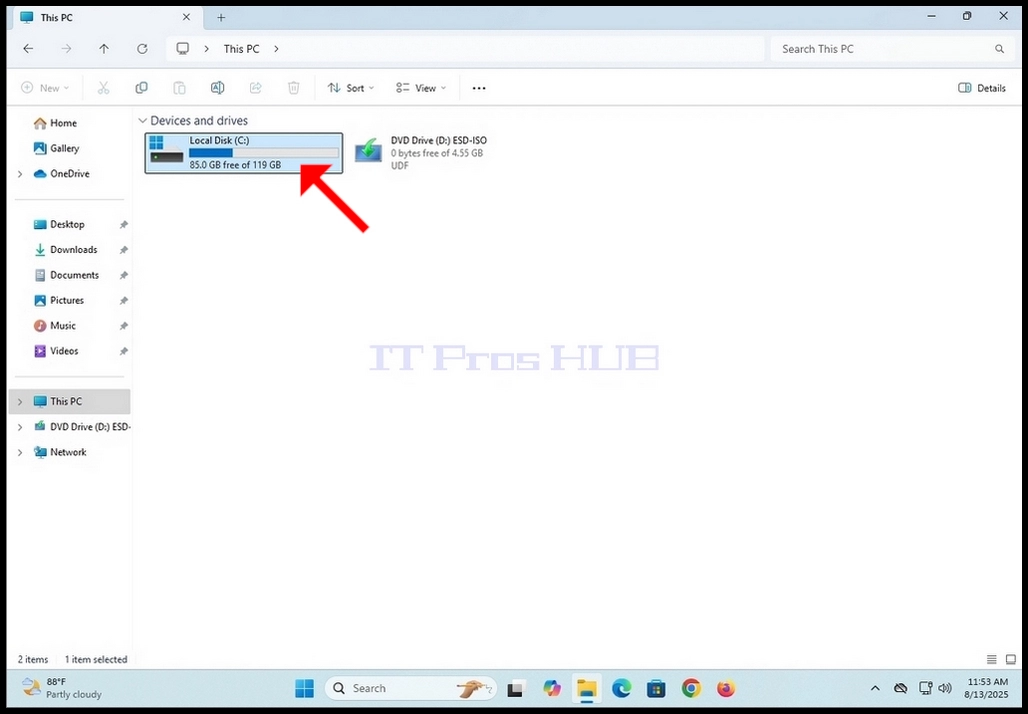Click the Forward navigation arrow
Image resolution: width=1028 pixels, height=714 pixels.
click(x=66, y=49)
